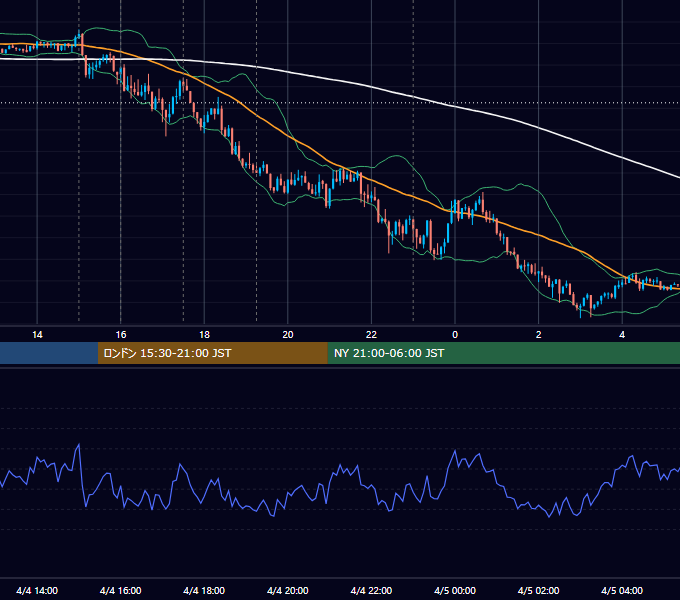This screenshot has height=600, width=680.
Task: Click the 14 hour label on price chart axis
Action: tap(37, 335)
